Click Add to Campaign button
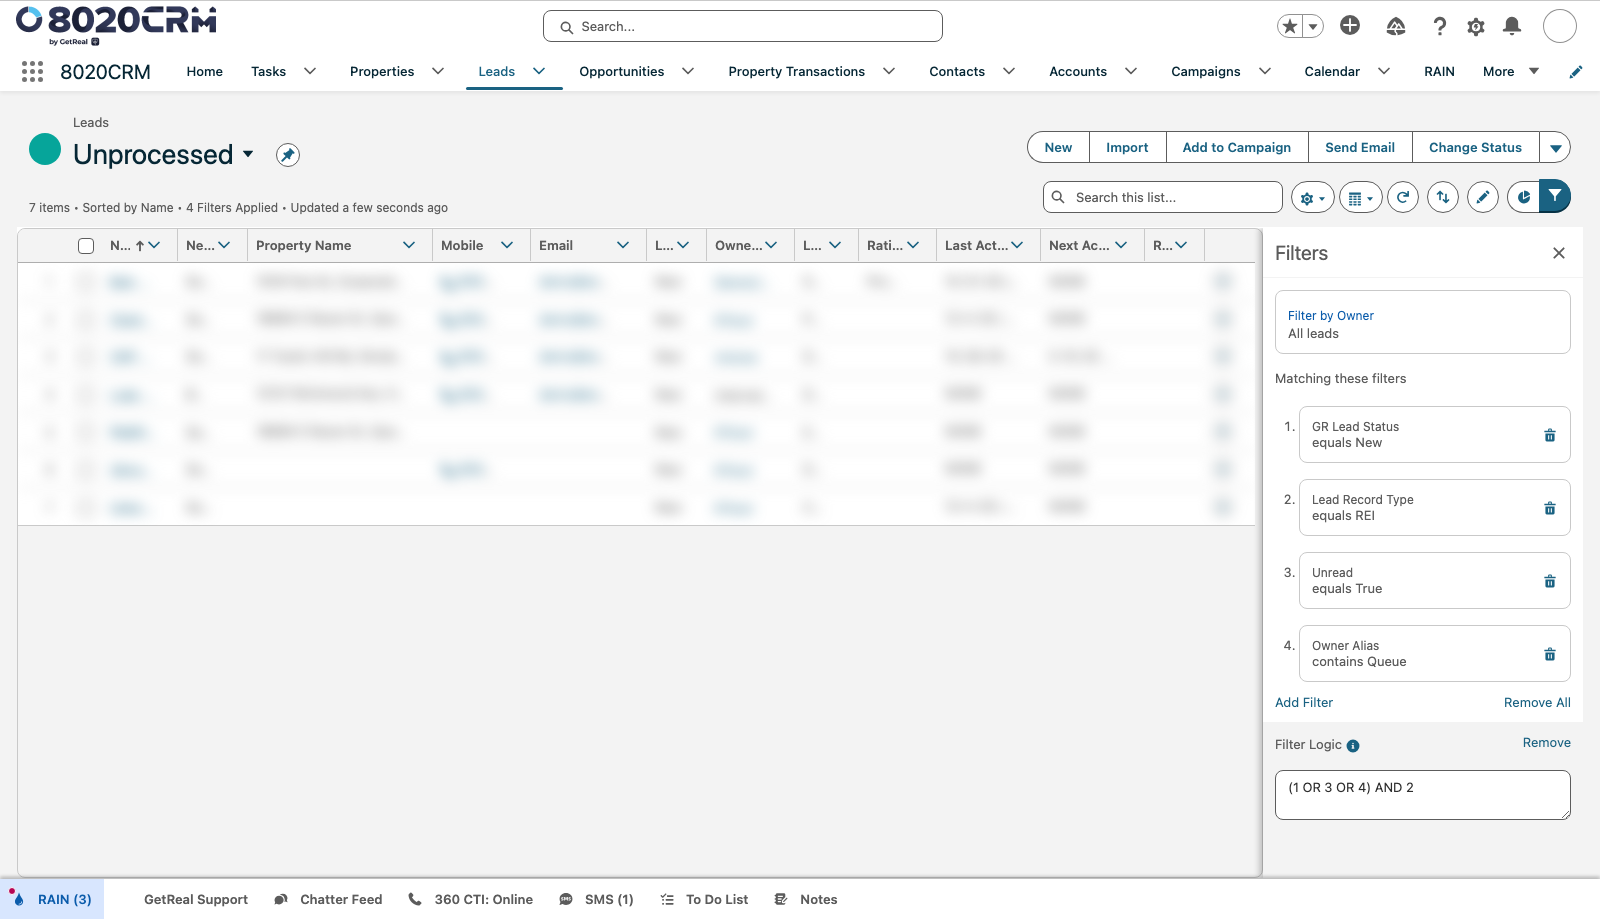The width and height of the screenshot is (1600, 919). point(1236,147)
